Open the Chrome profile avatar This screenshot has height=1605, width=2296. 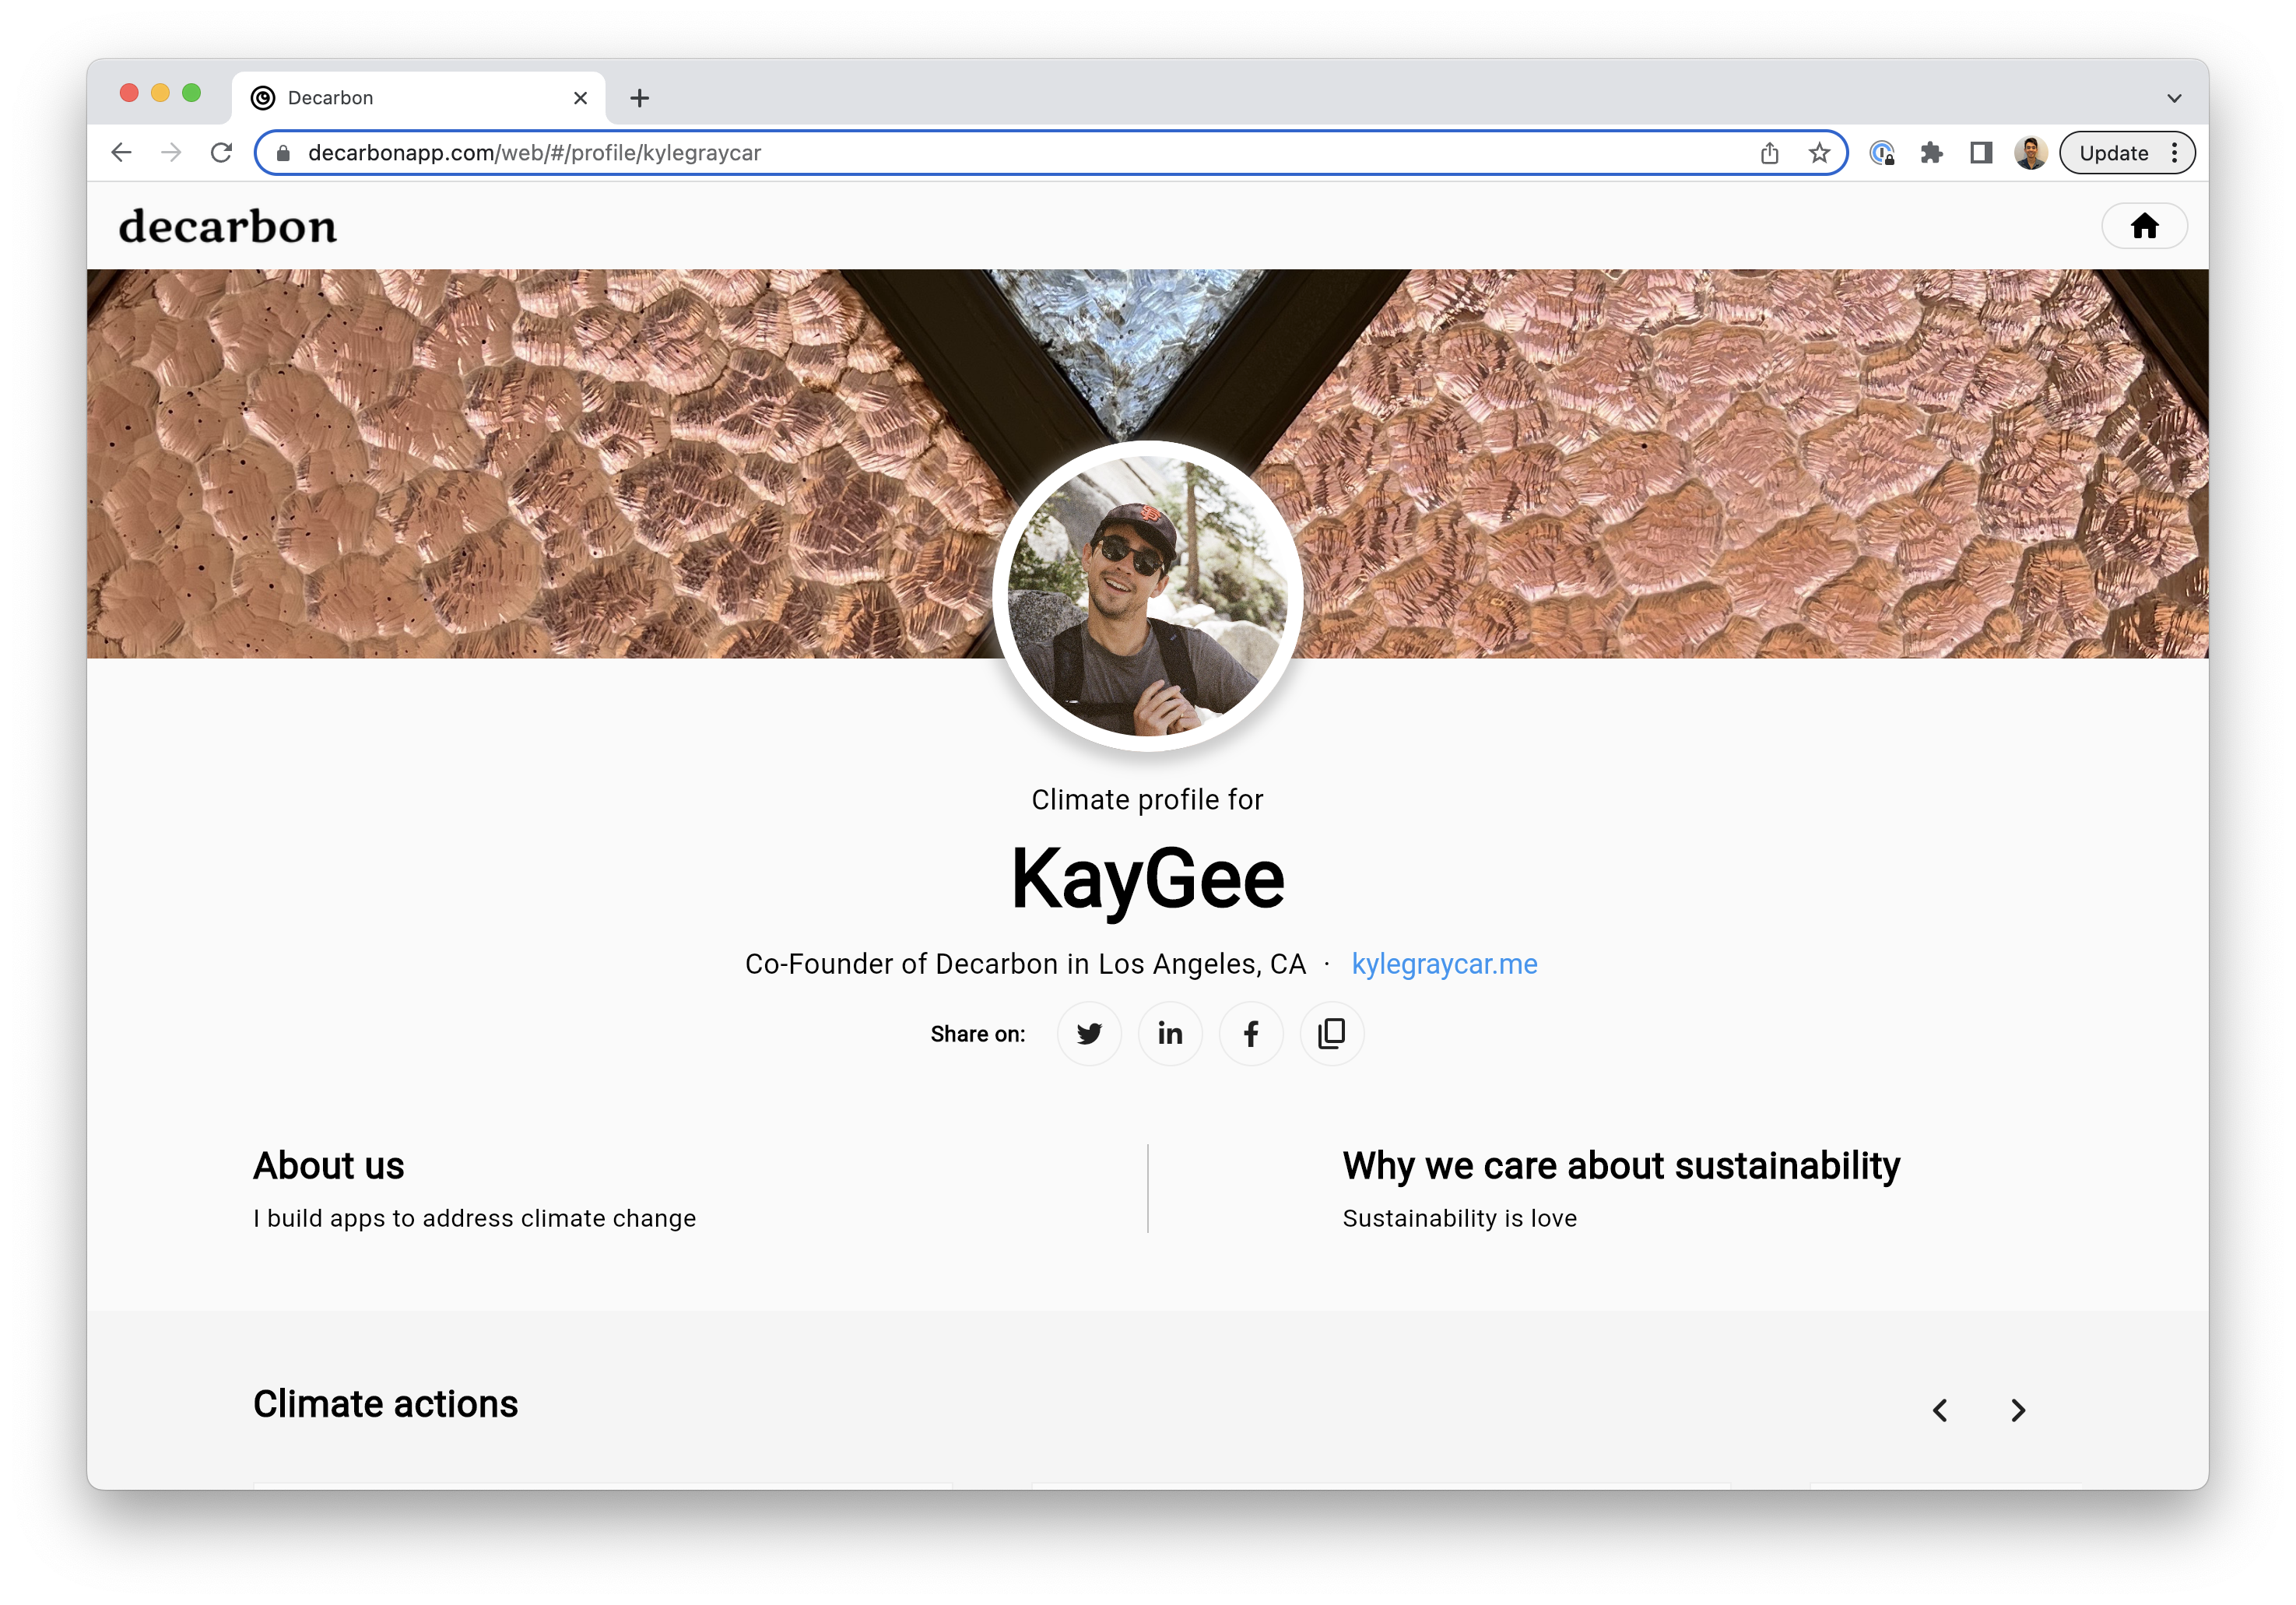[2030, 153]
